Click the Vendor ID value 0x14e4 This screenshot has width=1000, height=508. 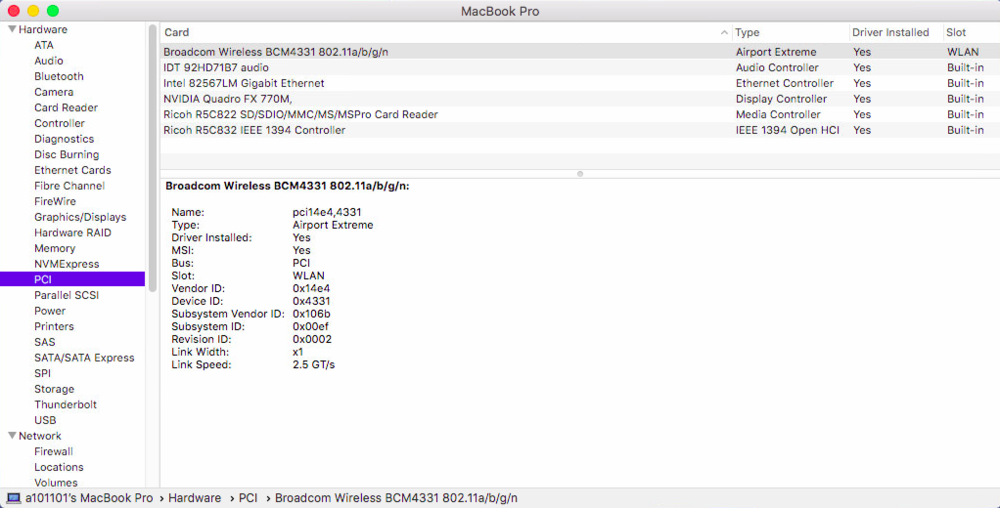[311, 288]
